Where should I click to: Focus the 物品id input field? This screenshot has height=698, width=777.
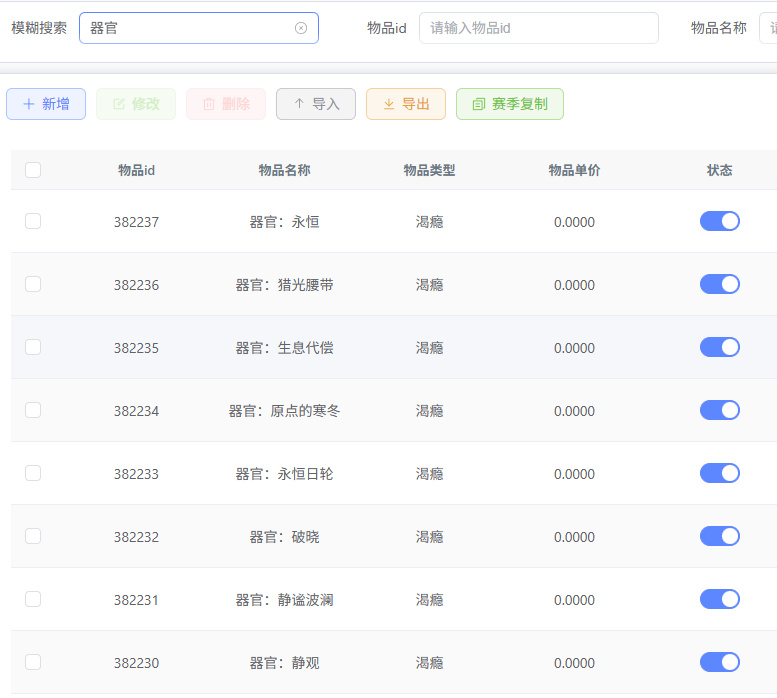coord(538,28)
